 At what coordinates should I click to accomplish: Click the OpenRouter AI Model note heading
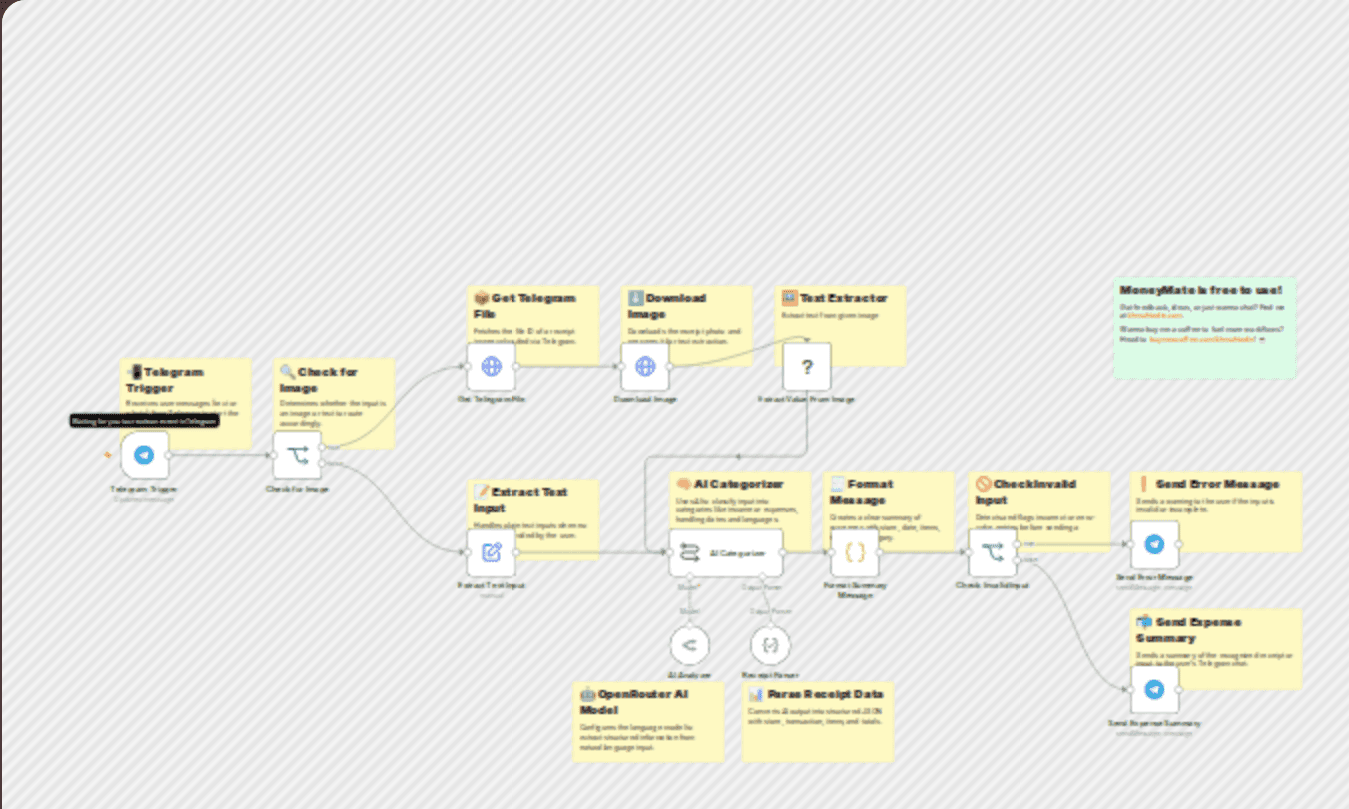(633, 701)
